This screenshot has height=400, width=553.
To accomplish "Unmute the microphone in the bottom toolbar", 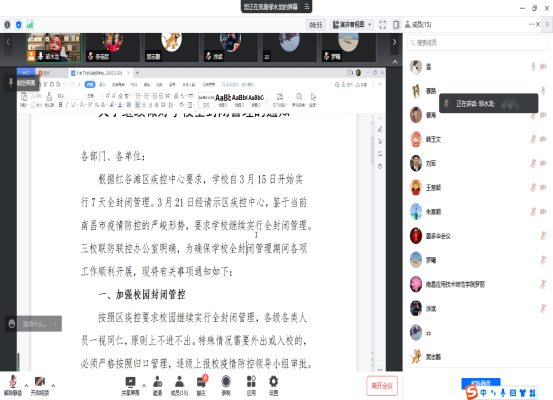I will pyautogui.click(x=13, y=385).
